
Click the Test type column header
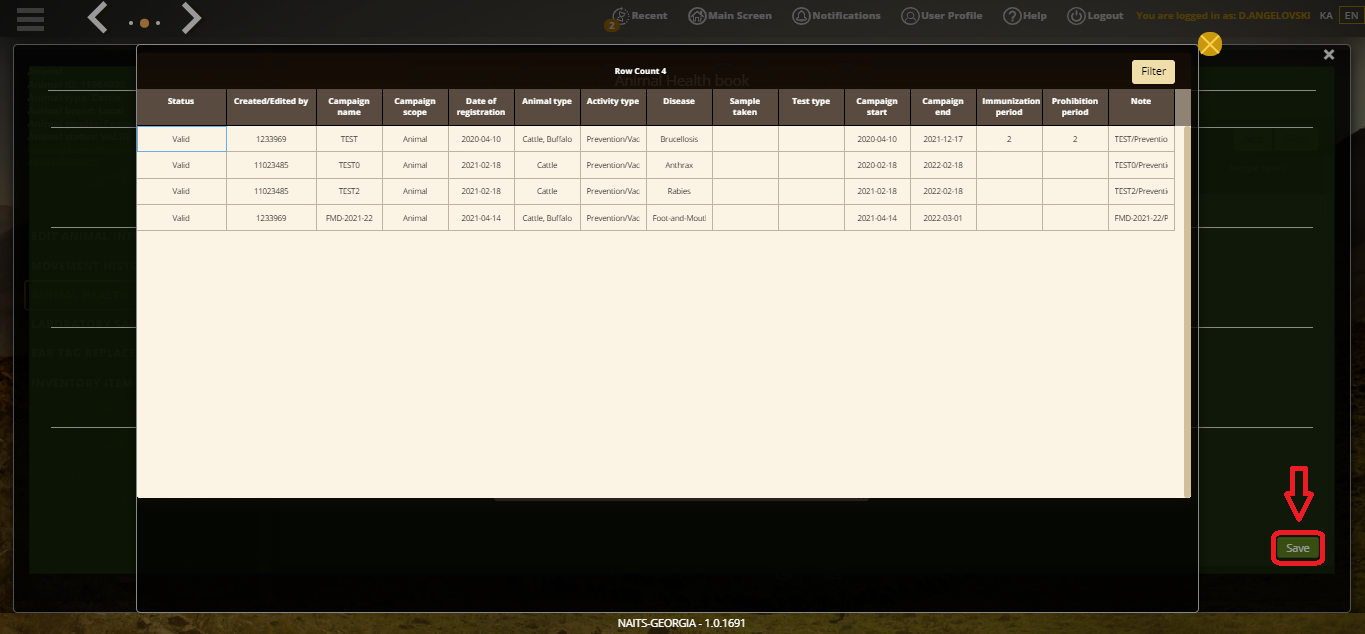click(811, 107)
